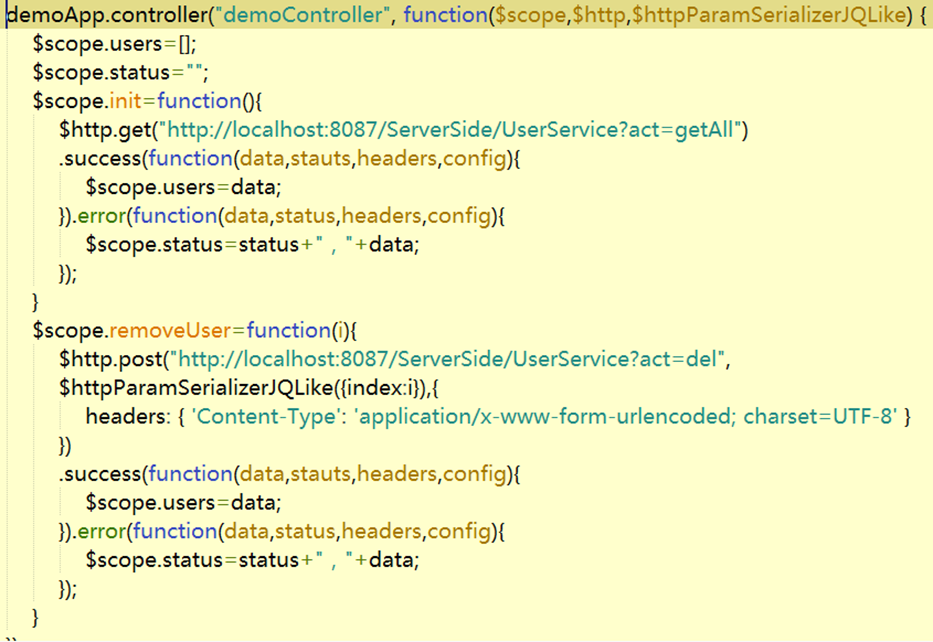Click the {index:i} object argument
This screenshot has height=642, width=933.
click(379, 388)
